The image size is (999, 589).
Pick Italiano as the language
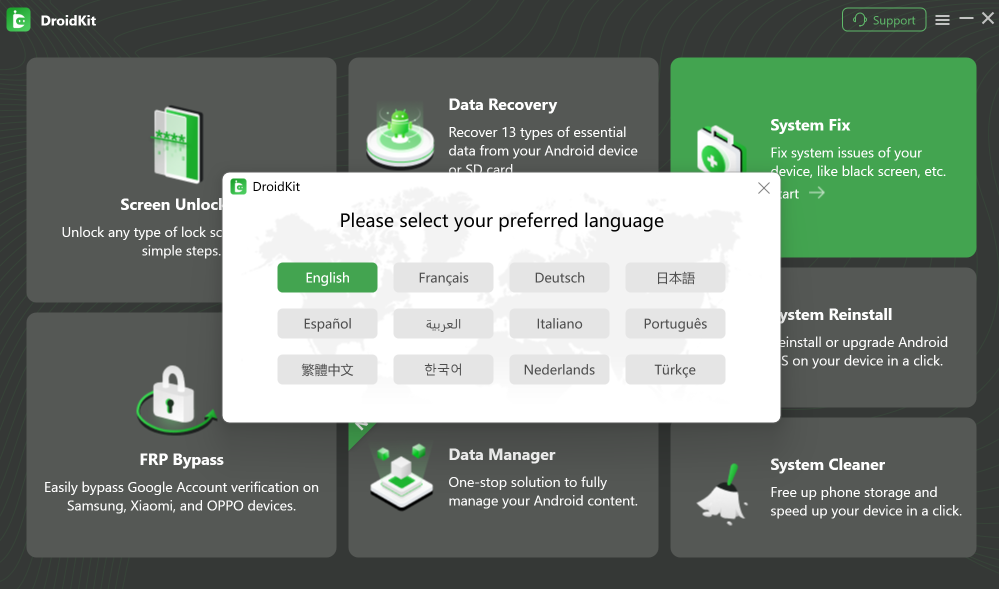559,323
